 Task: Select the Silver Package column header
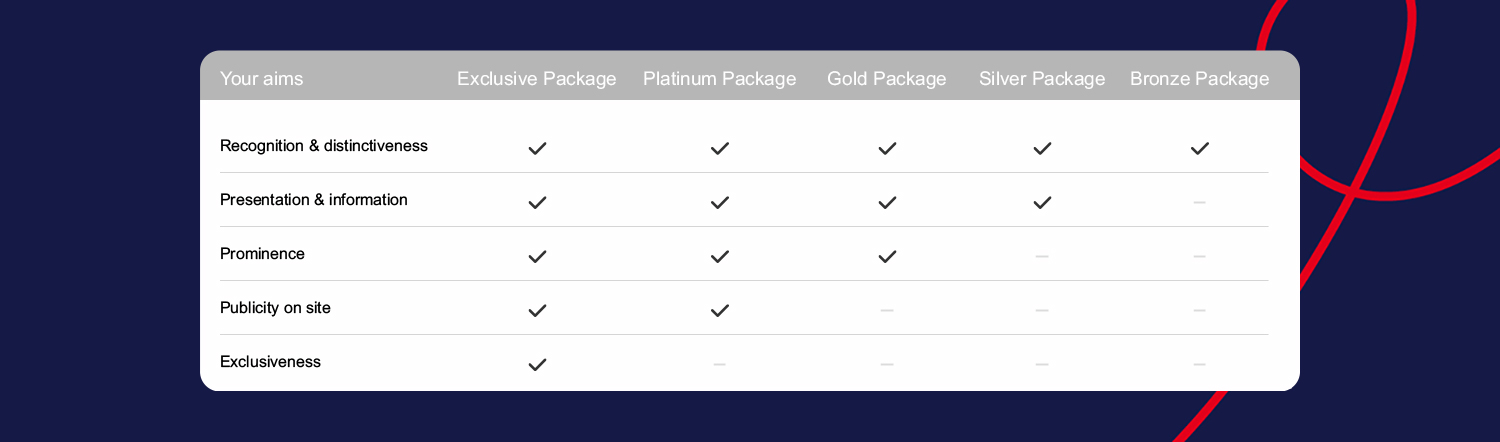tap(1042, 79)
